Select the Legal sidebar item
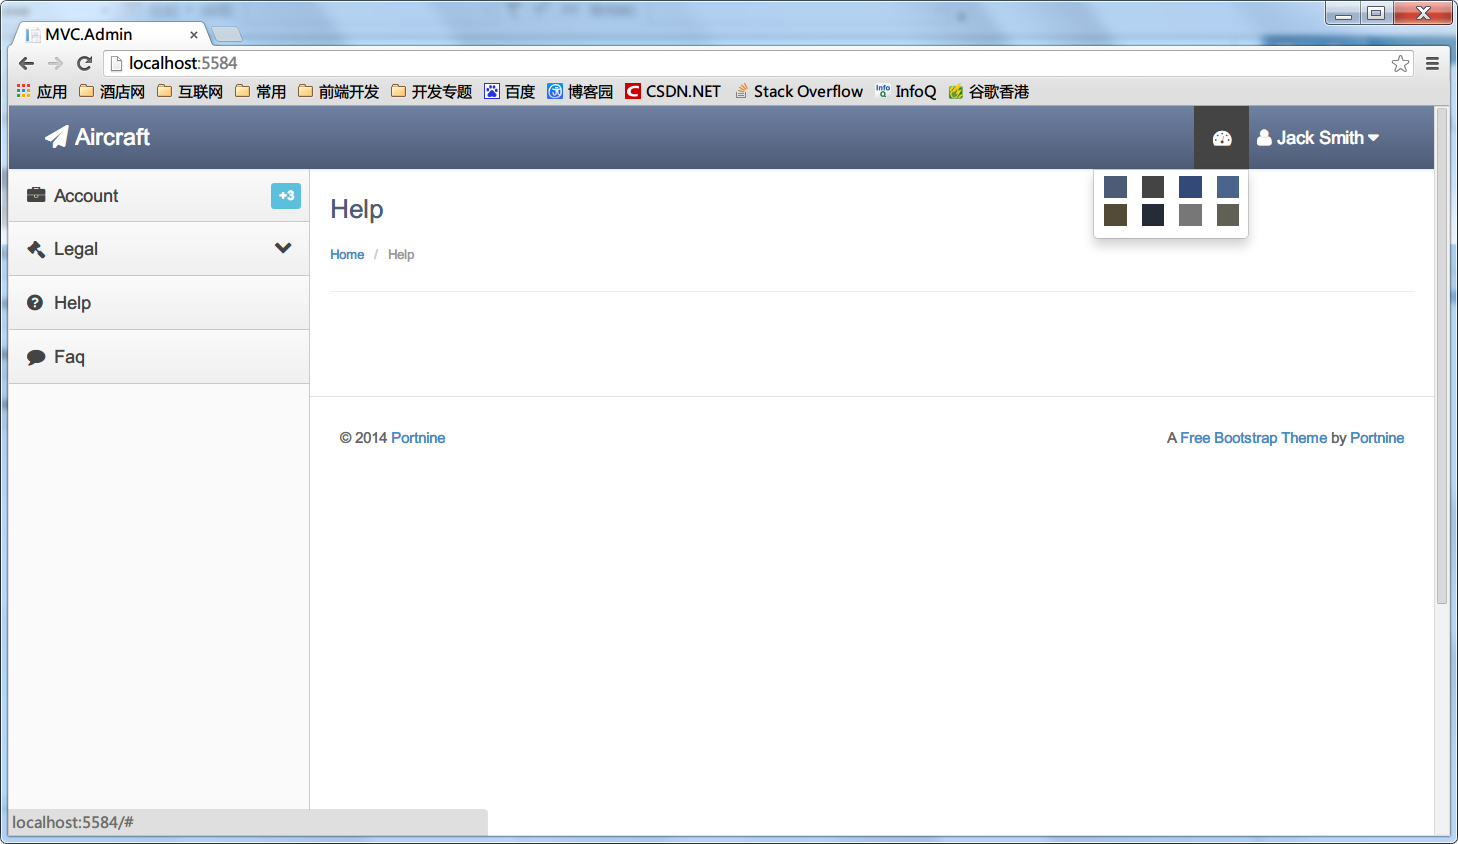This screenshot has height=844, width=1458. click(x=159, y=249)
